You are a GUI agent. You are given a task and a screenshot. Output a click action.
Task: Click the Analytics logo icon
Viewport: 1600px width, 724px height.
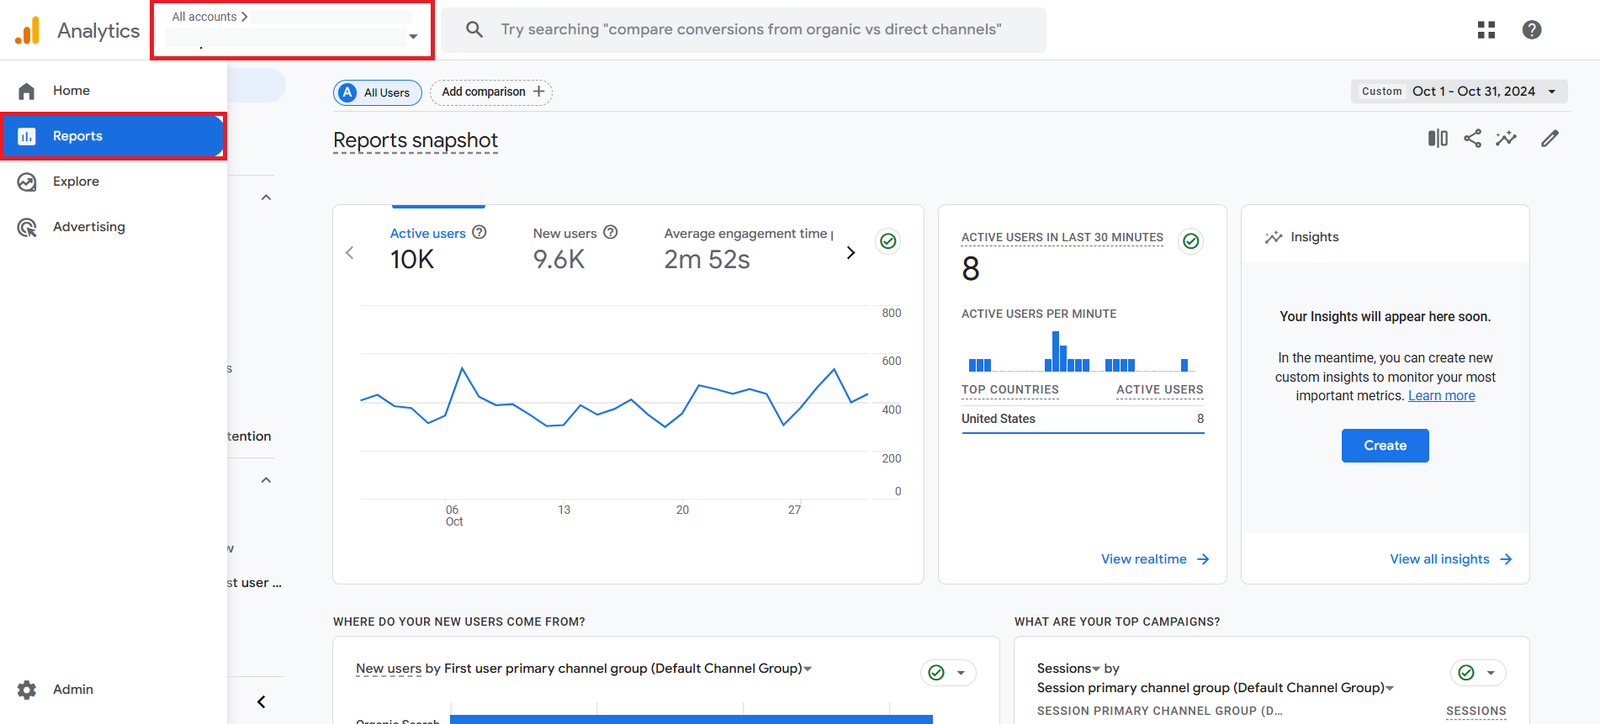pyautogui.click(x=27, y=30)
